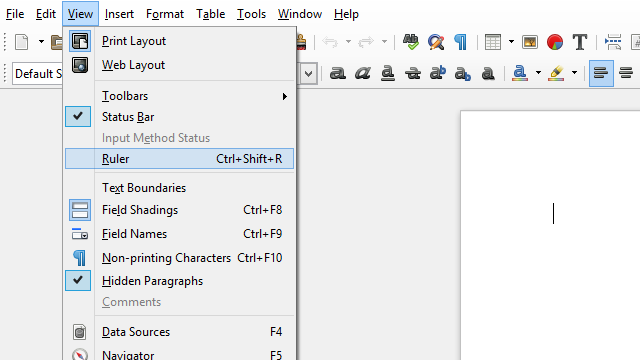The width and height of the screenshot is (640, 360).
Task: Select Print Layout view
Action: (x=180, y=41)
